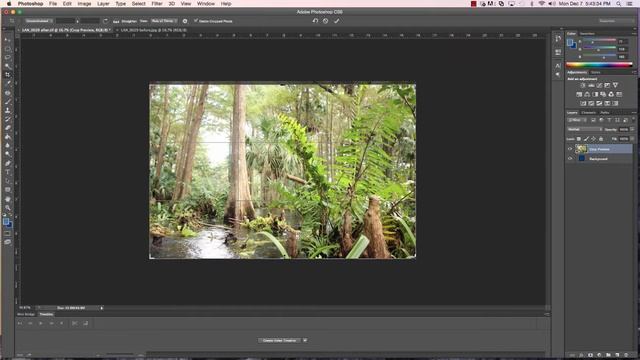Open the Apple menu
This screenshot has width=640, height=360.
(x=9, y=4)
